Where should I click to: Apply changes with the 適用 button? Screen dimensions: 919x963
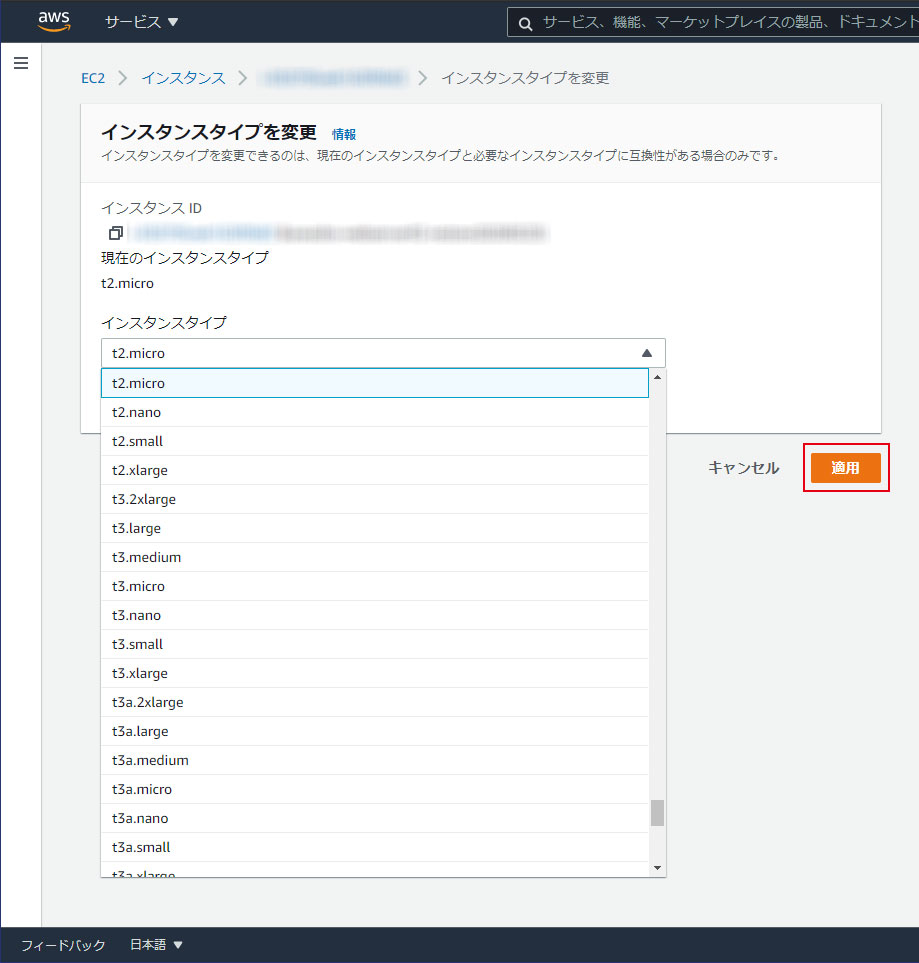[x=845, y=467]
